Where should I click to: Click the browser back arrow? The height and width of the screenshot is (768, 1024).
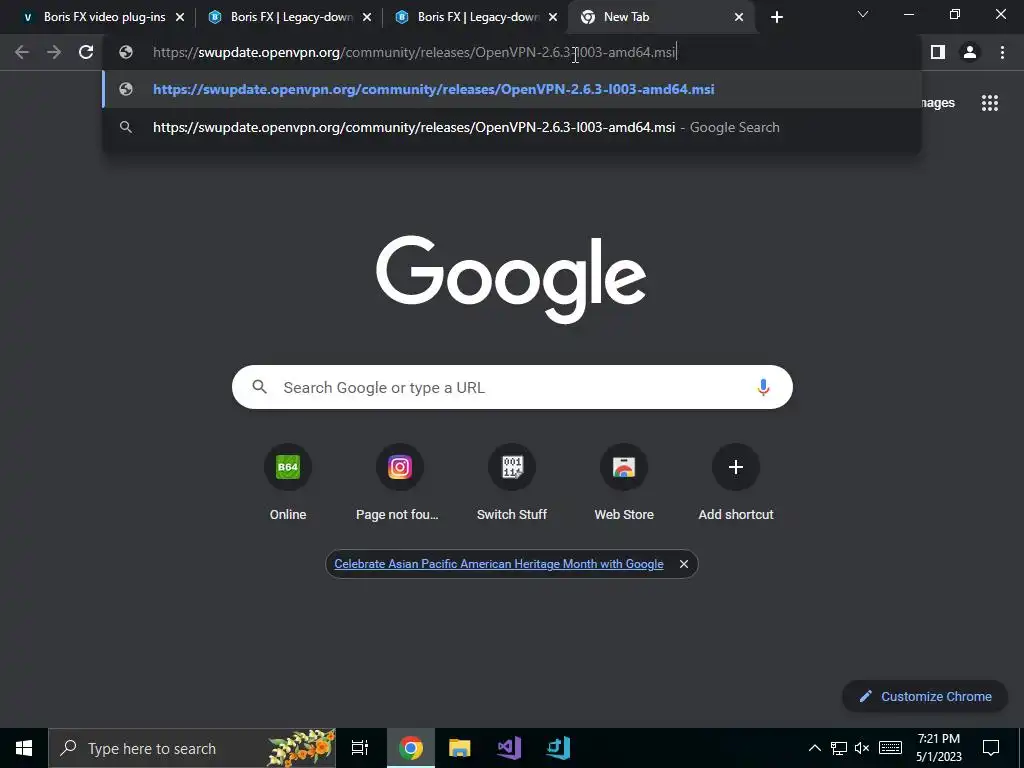pyautogui.click(x=22, y=52)
